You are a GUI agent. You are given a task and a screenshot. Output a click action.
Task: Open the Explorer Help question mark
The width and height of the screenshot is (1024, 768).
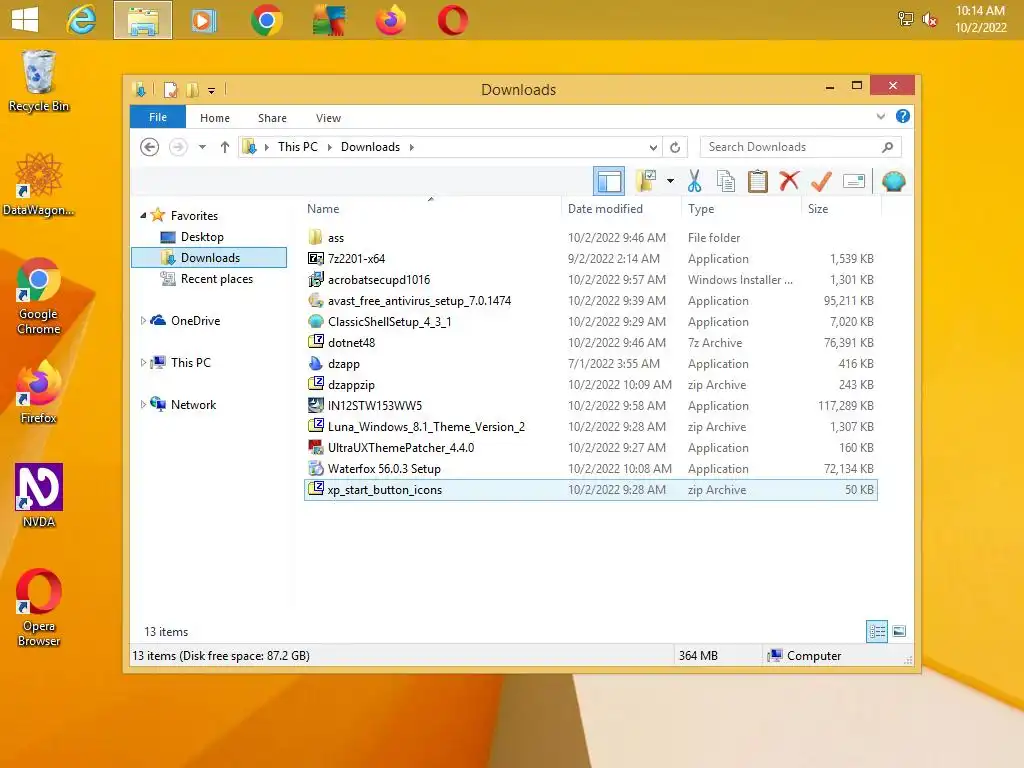click(x=903, y=116)
